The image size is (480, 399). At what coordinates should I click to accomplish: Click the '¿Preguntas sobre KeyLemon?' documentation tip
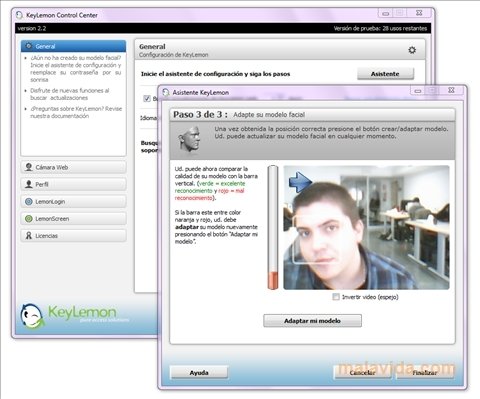pyautogui.click(x=76, y=112)
